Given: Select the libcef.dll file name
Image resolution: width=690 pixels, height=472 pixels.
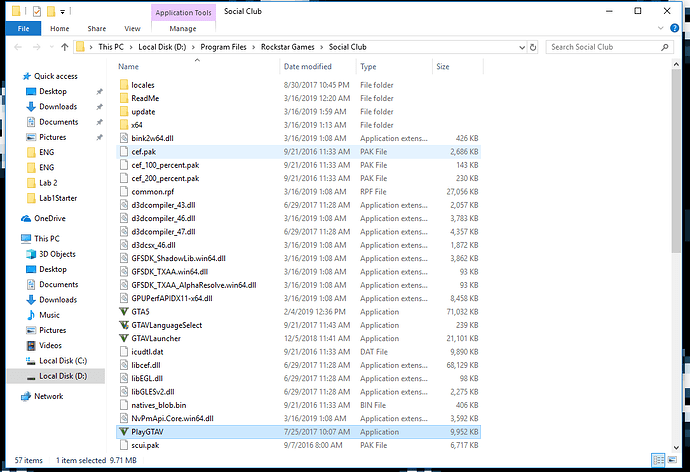Looking at the screenshot, I should [146, 365].
